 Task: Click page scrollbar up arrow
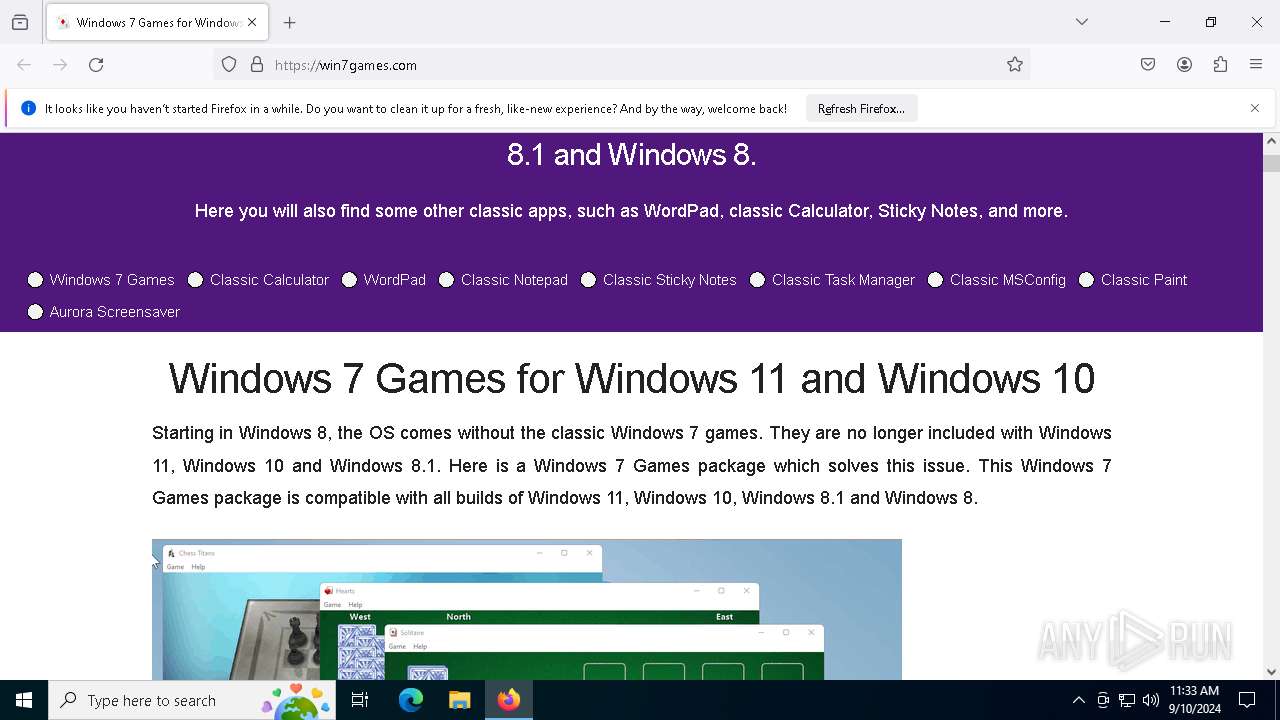click(1271, 141)
